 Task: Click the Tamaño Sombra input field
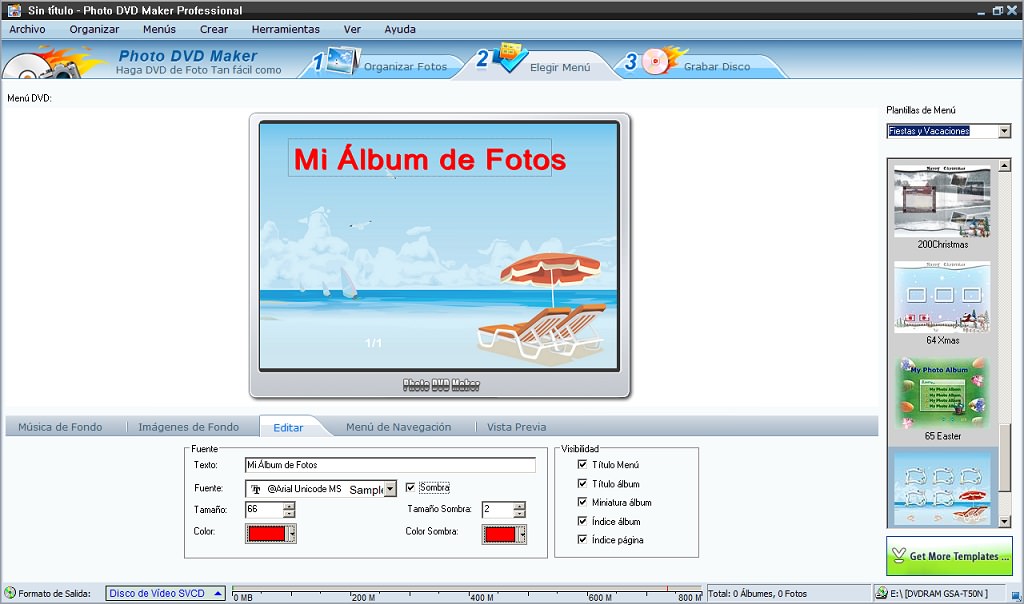(x=498, y=509)
